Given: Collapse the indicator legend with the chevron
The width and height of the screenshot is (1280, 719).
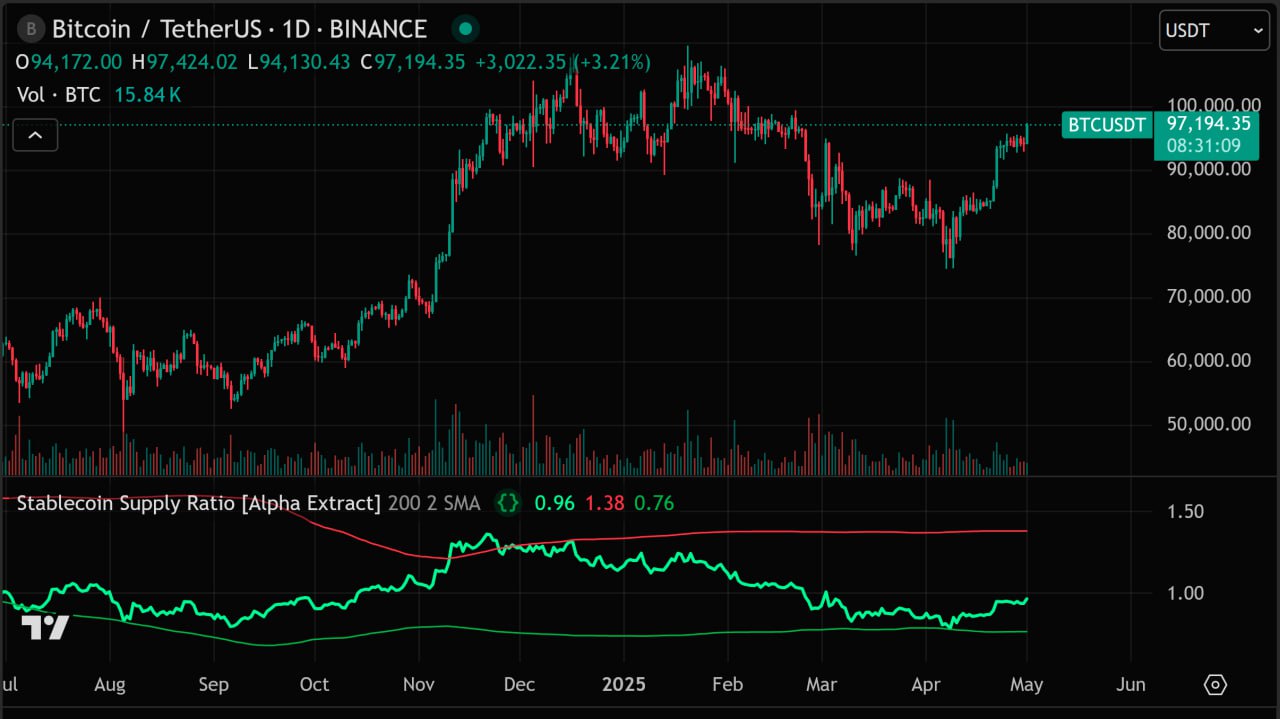Looking at the screenshot, I should coord(35,135).
